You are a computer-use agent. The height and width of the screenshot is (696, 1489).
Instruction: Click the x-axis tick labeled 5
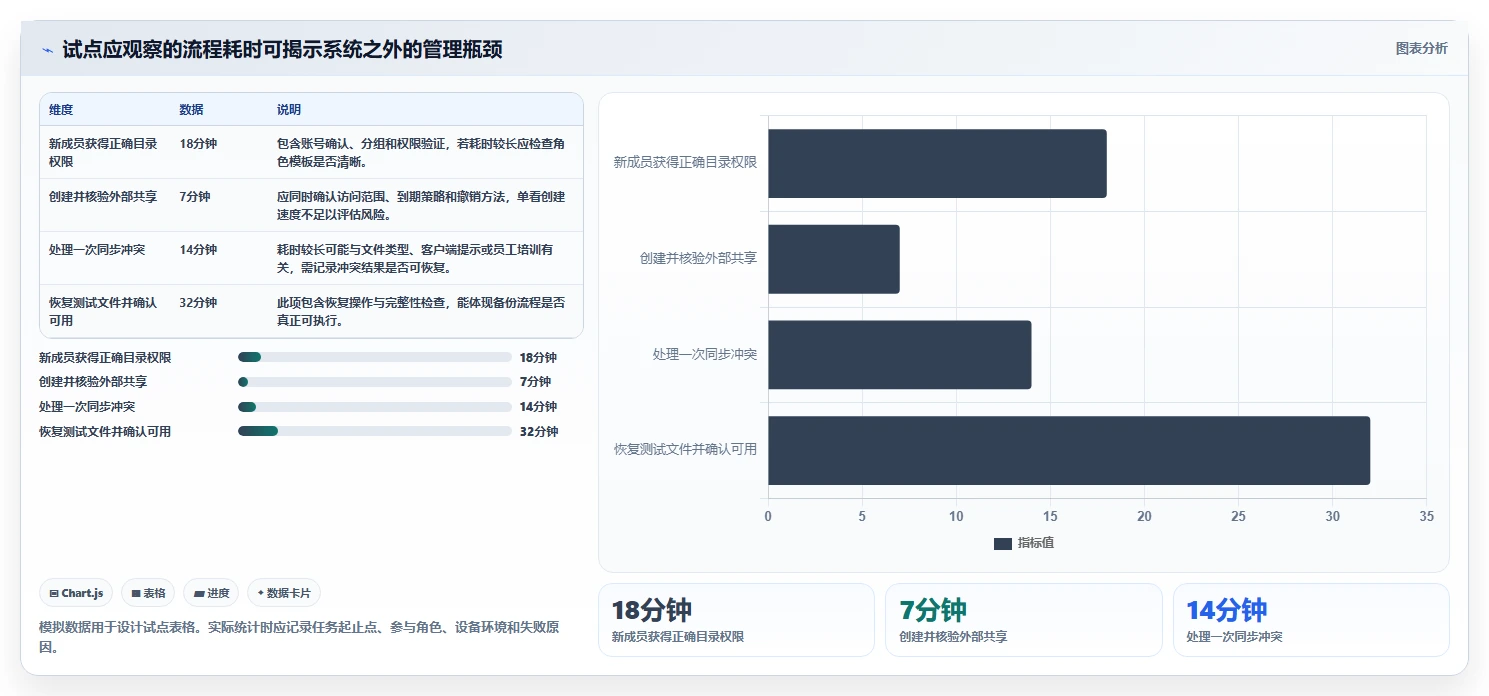click(862, 516)
